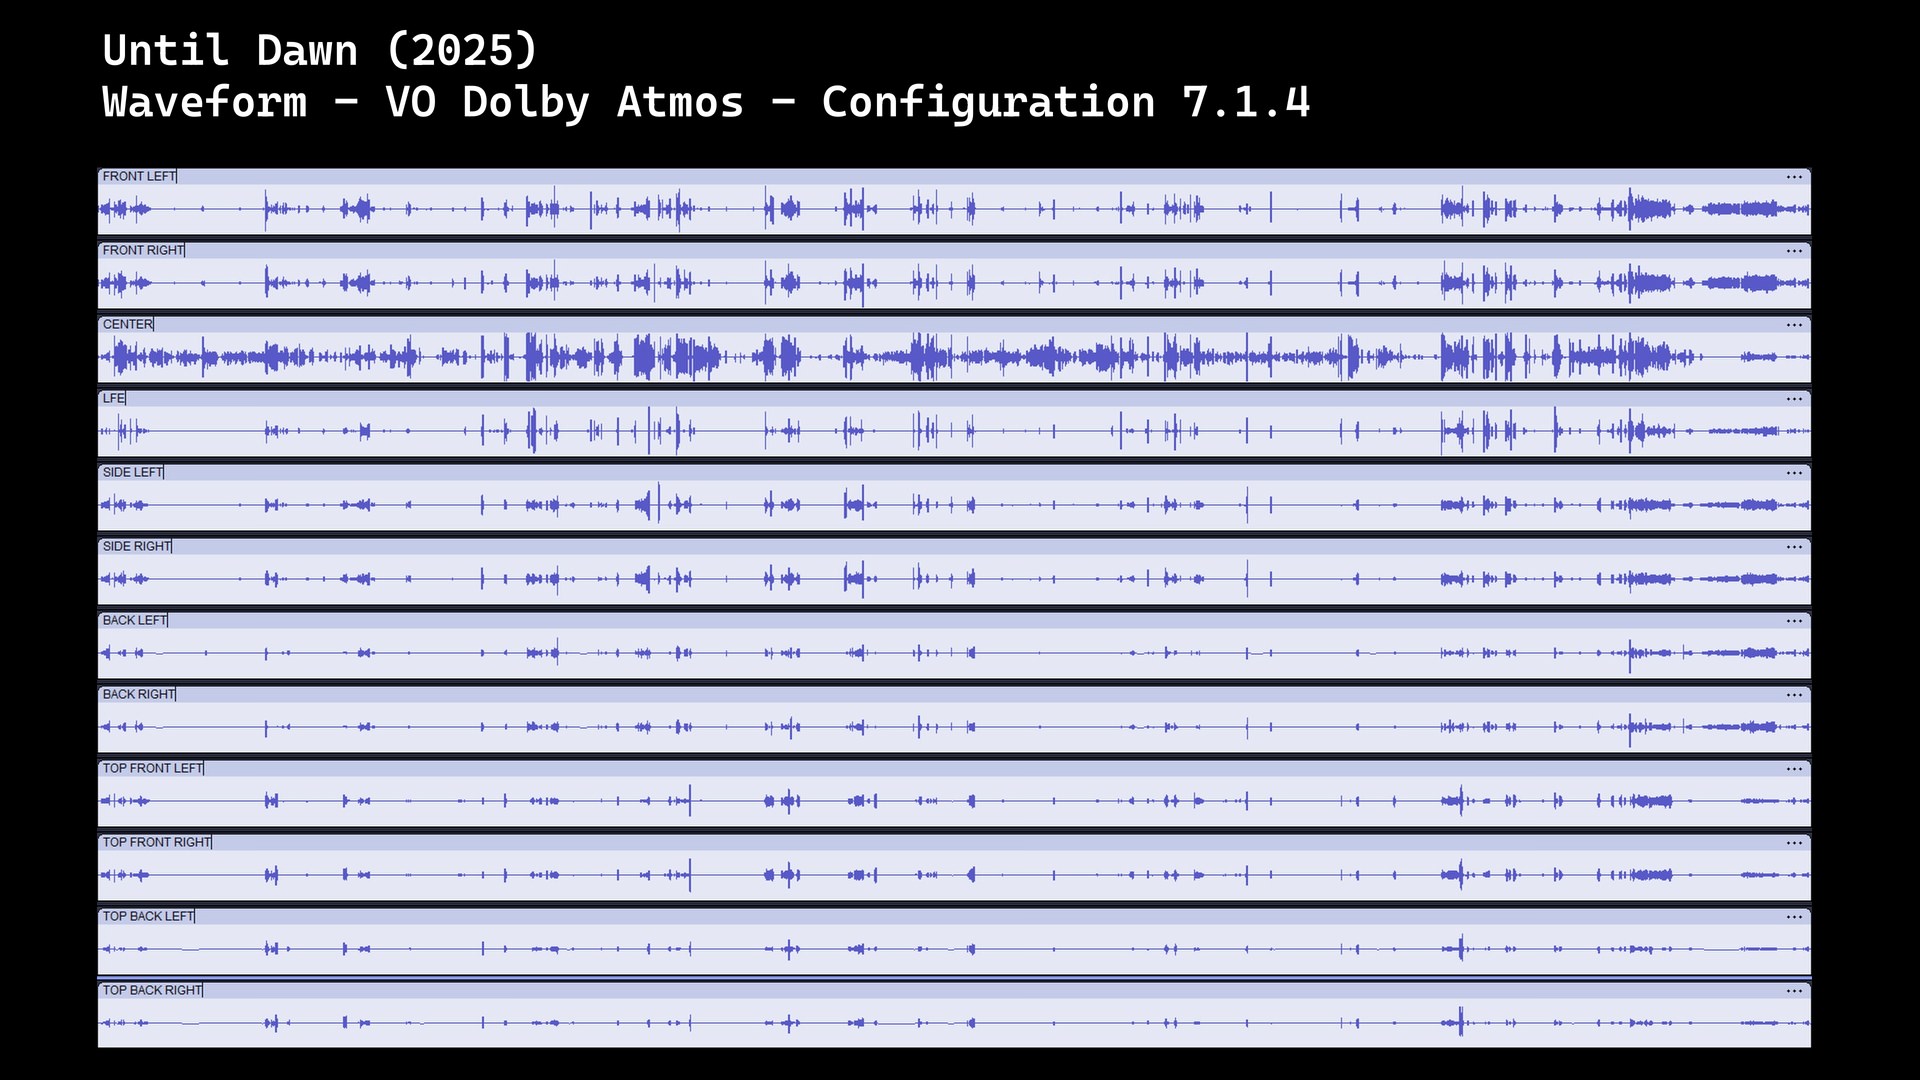Viewport: 1920px width, 1080px height.
Task: Click inside the TOP FRONT RIGHT waveform
Action: point(954,875)
